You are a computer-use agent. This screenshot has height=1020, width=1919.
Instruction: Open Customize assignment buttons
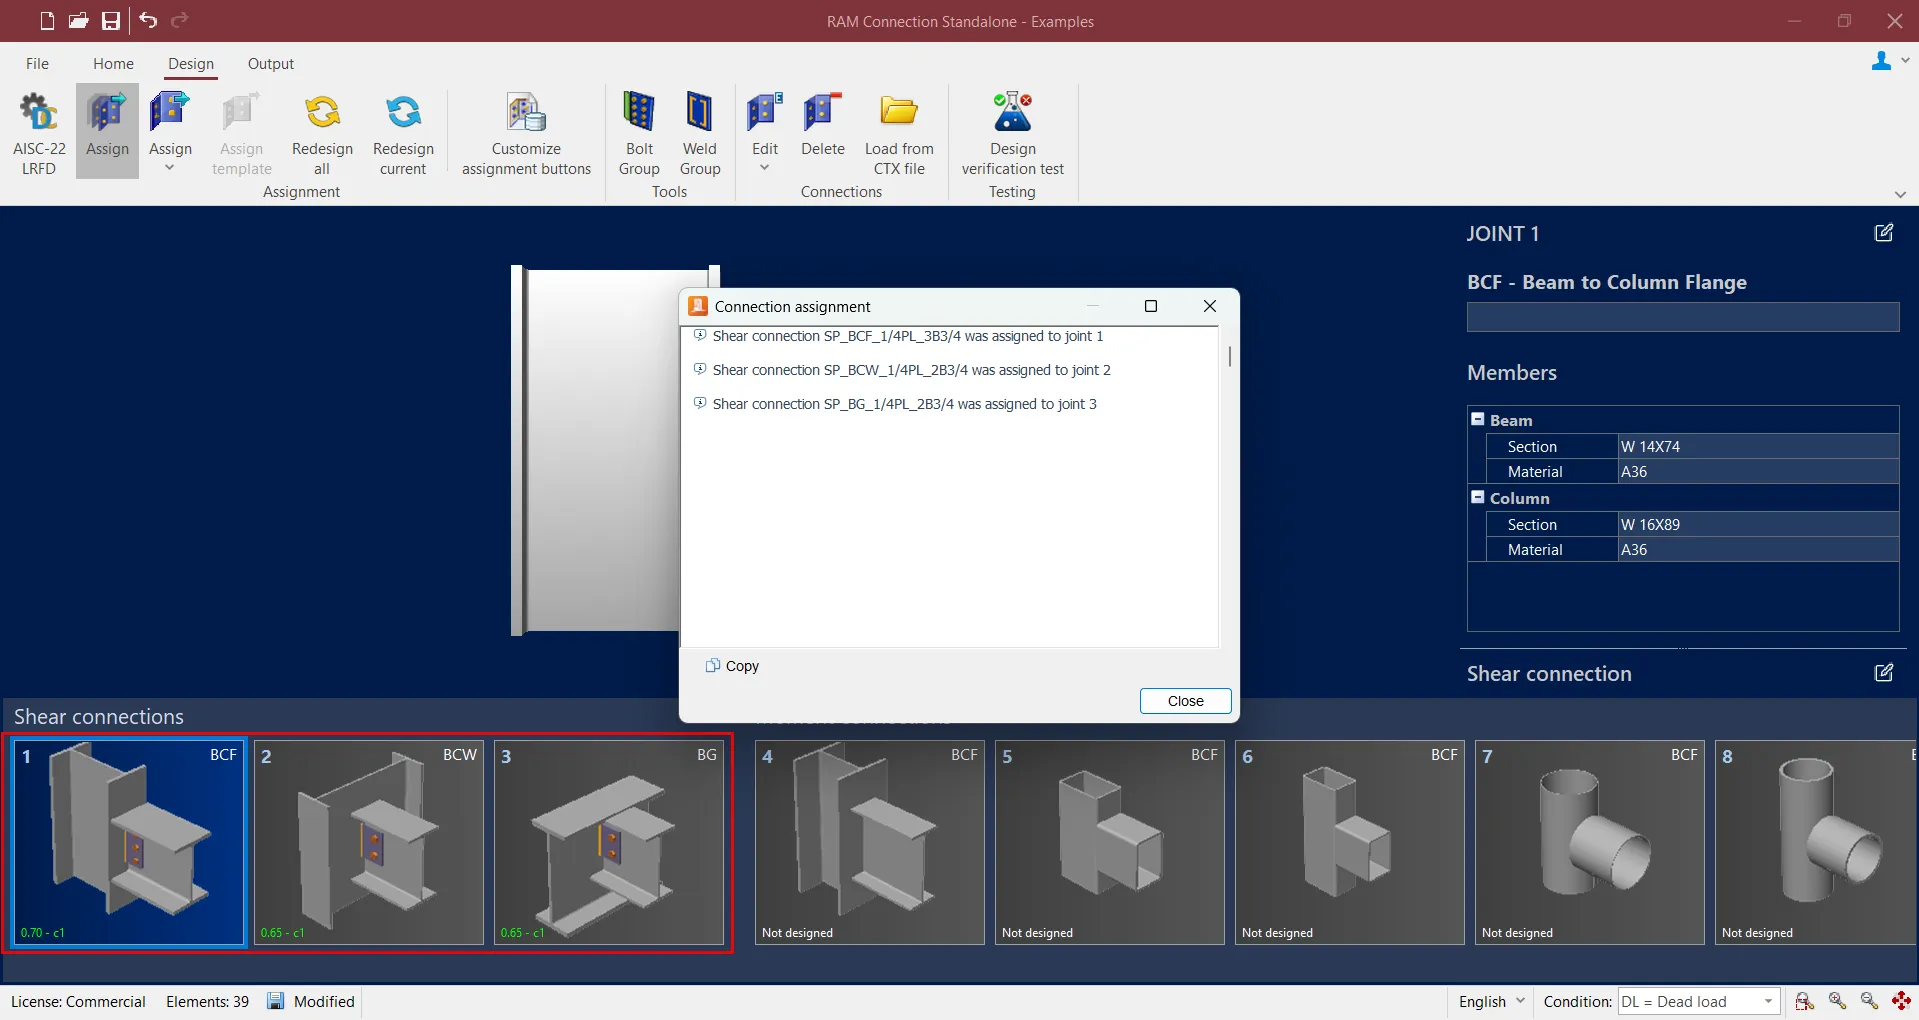[526, 134]
